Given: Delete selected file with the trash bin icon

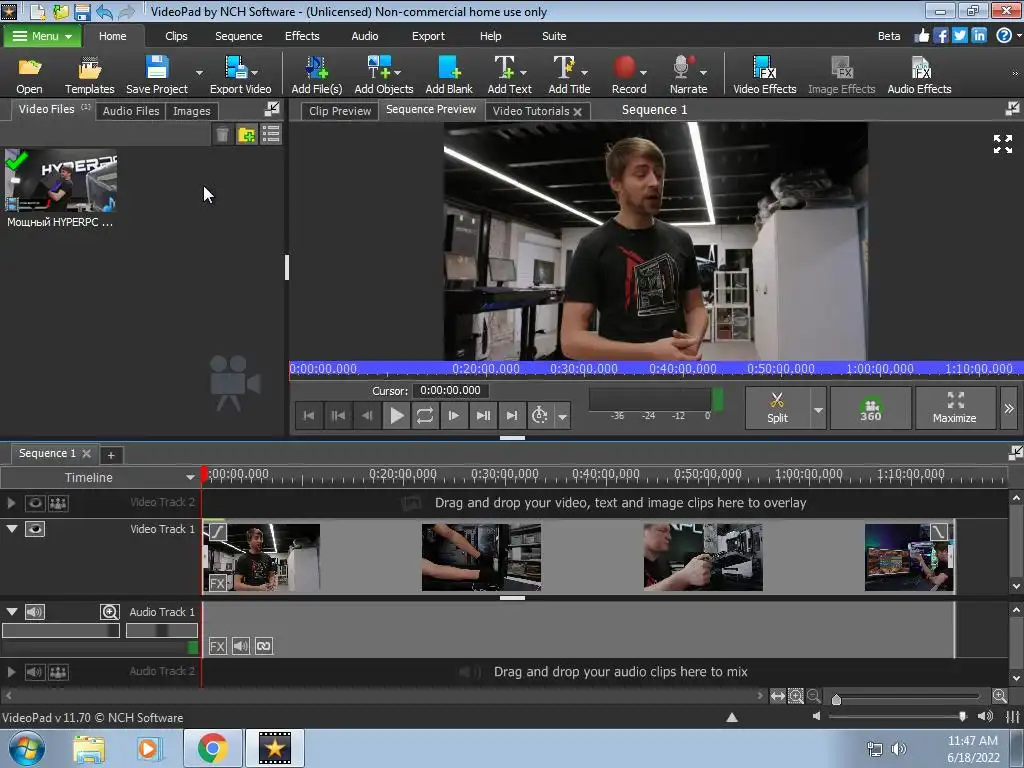Looking at the screenshot, I should click(222, 135).
